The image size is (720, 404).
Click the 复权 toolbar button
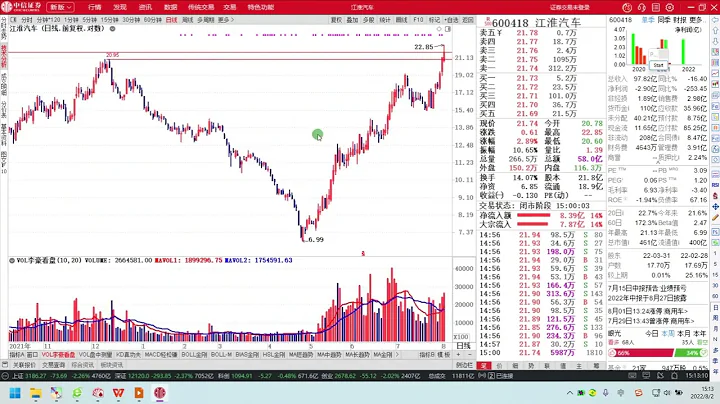336,20
